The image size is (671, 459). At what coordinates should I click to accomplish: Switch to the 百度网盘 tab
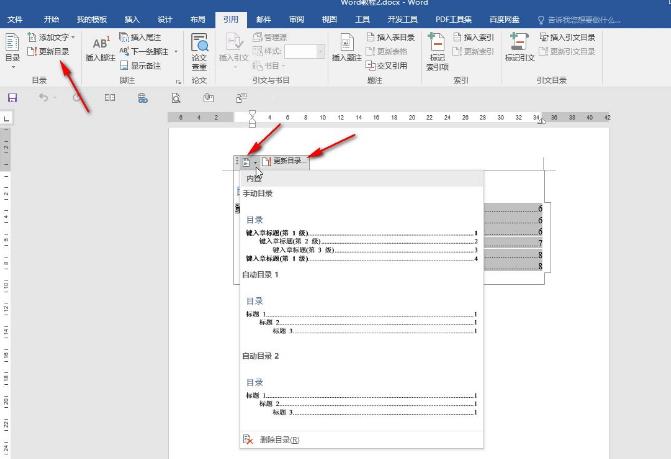pyautogui.click(x=505, y=20)
